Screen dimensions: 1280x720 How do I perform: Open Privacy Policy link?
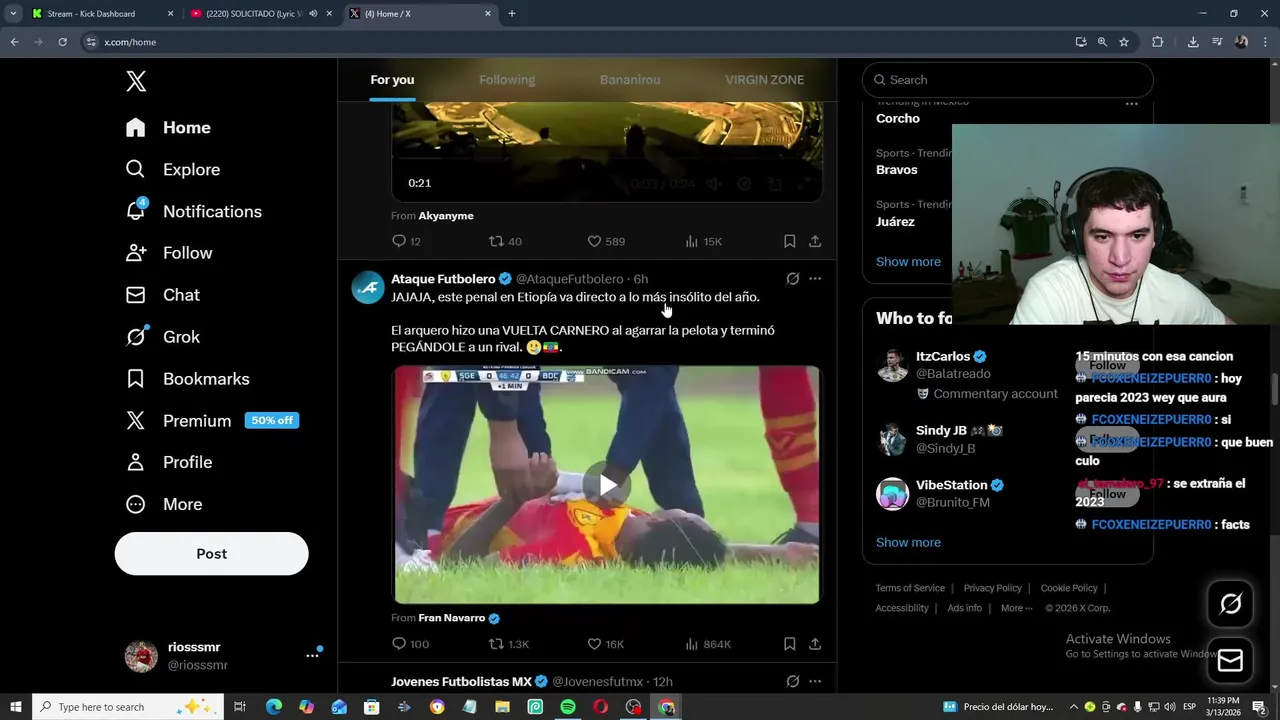tap(992, 588)
